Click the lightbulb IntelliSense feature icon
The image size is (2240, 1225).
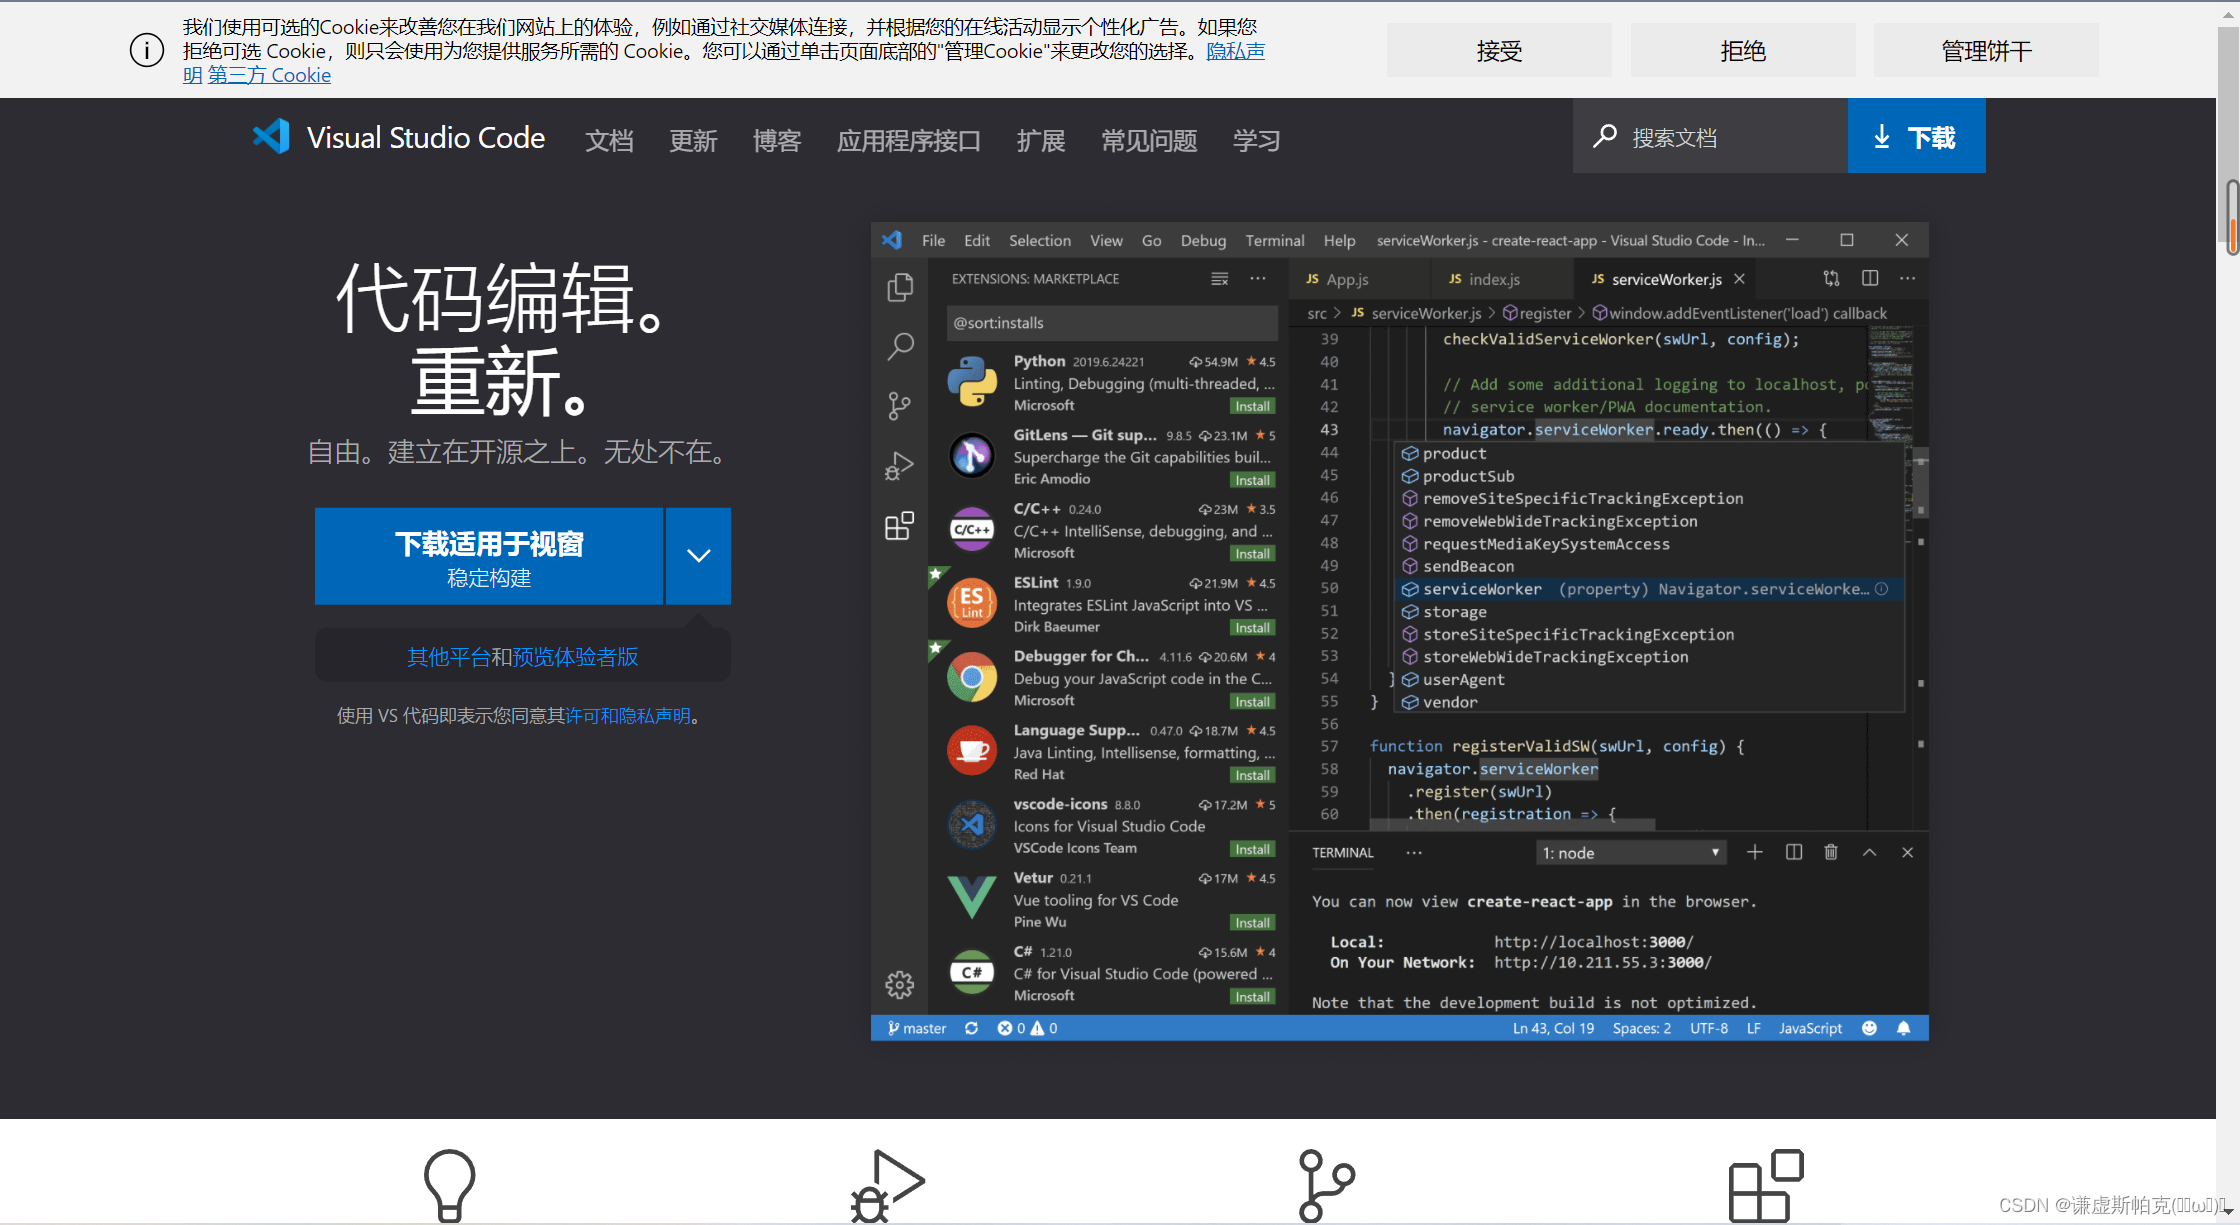(449, 1185)
